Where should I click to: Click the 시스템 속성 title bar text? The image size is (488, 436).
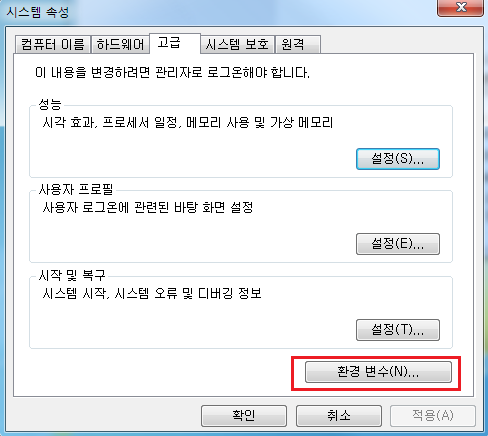click(x=38, y=12)
